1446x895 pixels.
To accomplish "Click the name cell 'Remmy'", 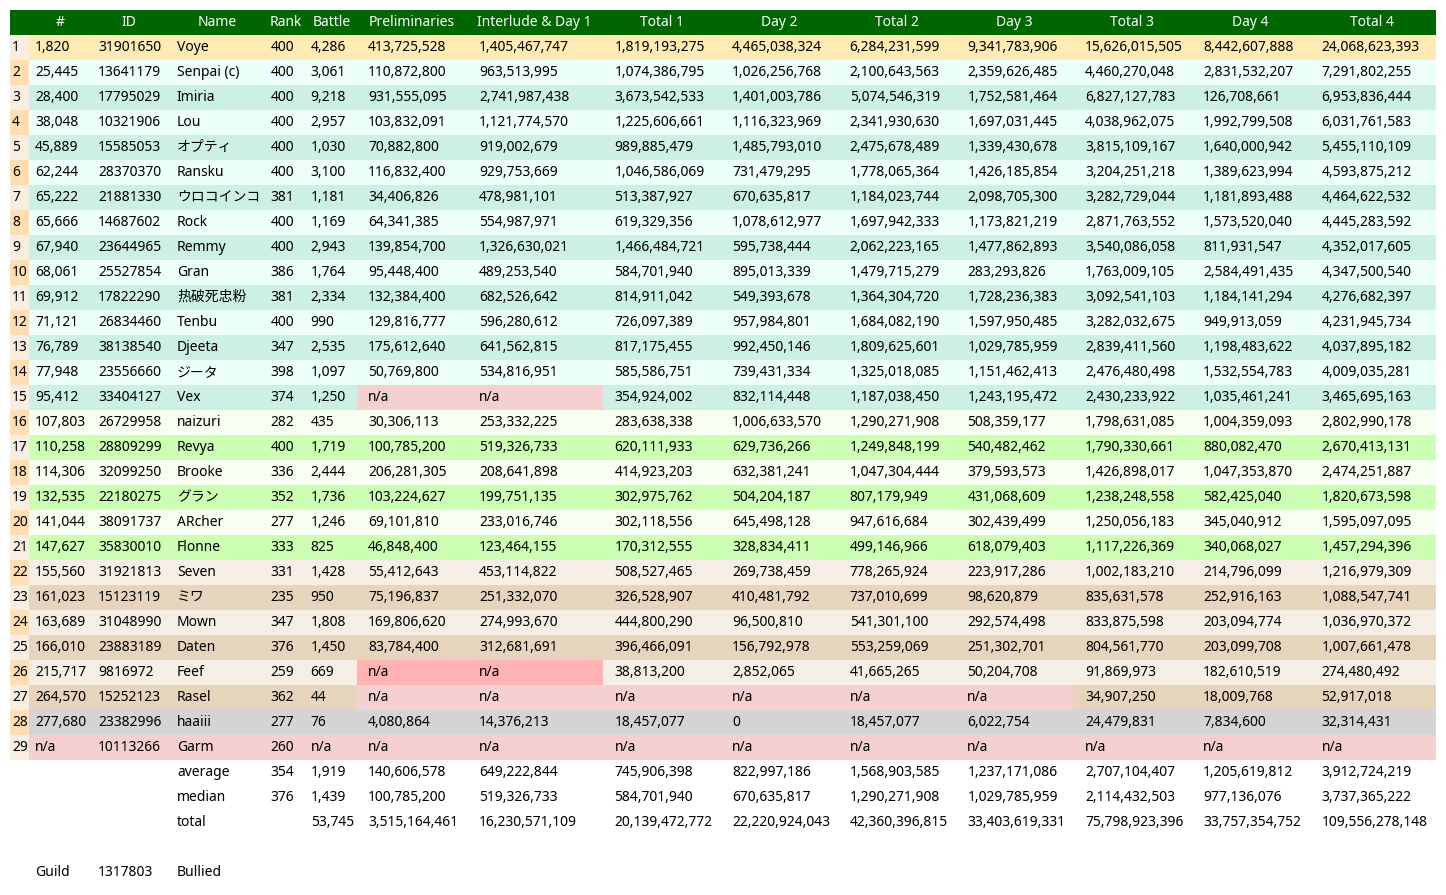I will pyautogui.click(x=201, y=246).
